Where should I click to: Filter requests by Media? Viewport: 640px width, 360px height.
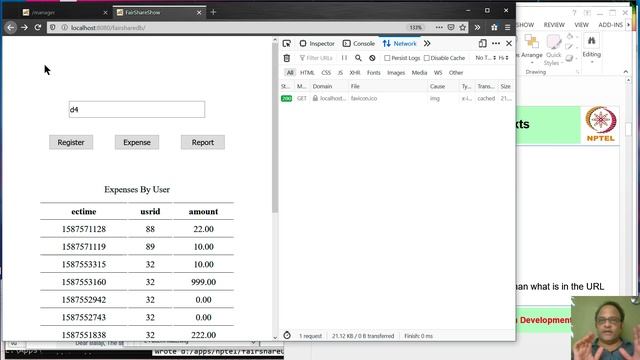pos(419,73)
